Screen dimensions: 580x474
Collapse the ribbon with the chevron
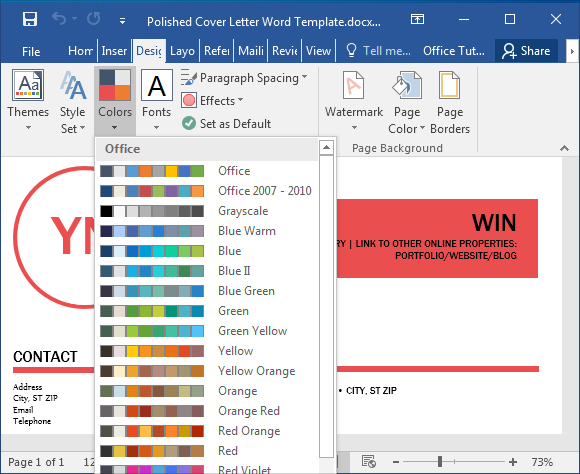tap(564, 148)
